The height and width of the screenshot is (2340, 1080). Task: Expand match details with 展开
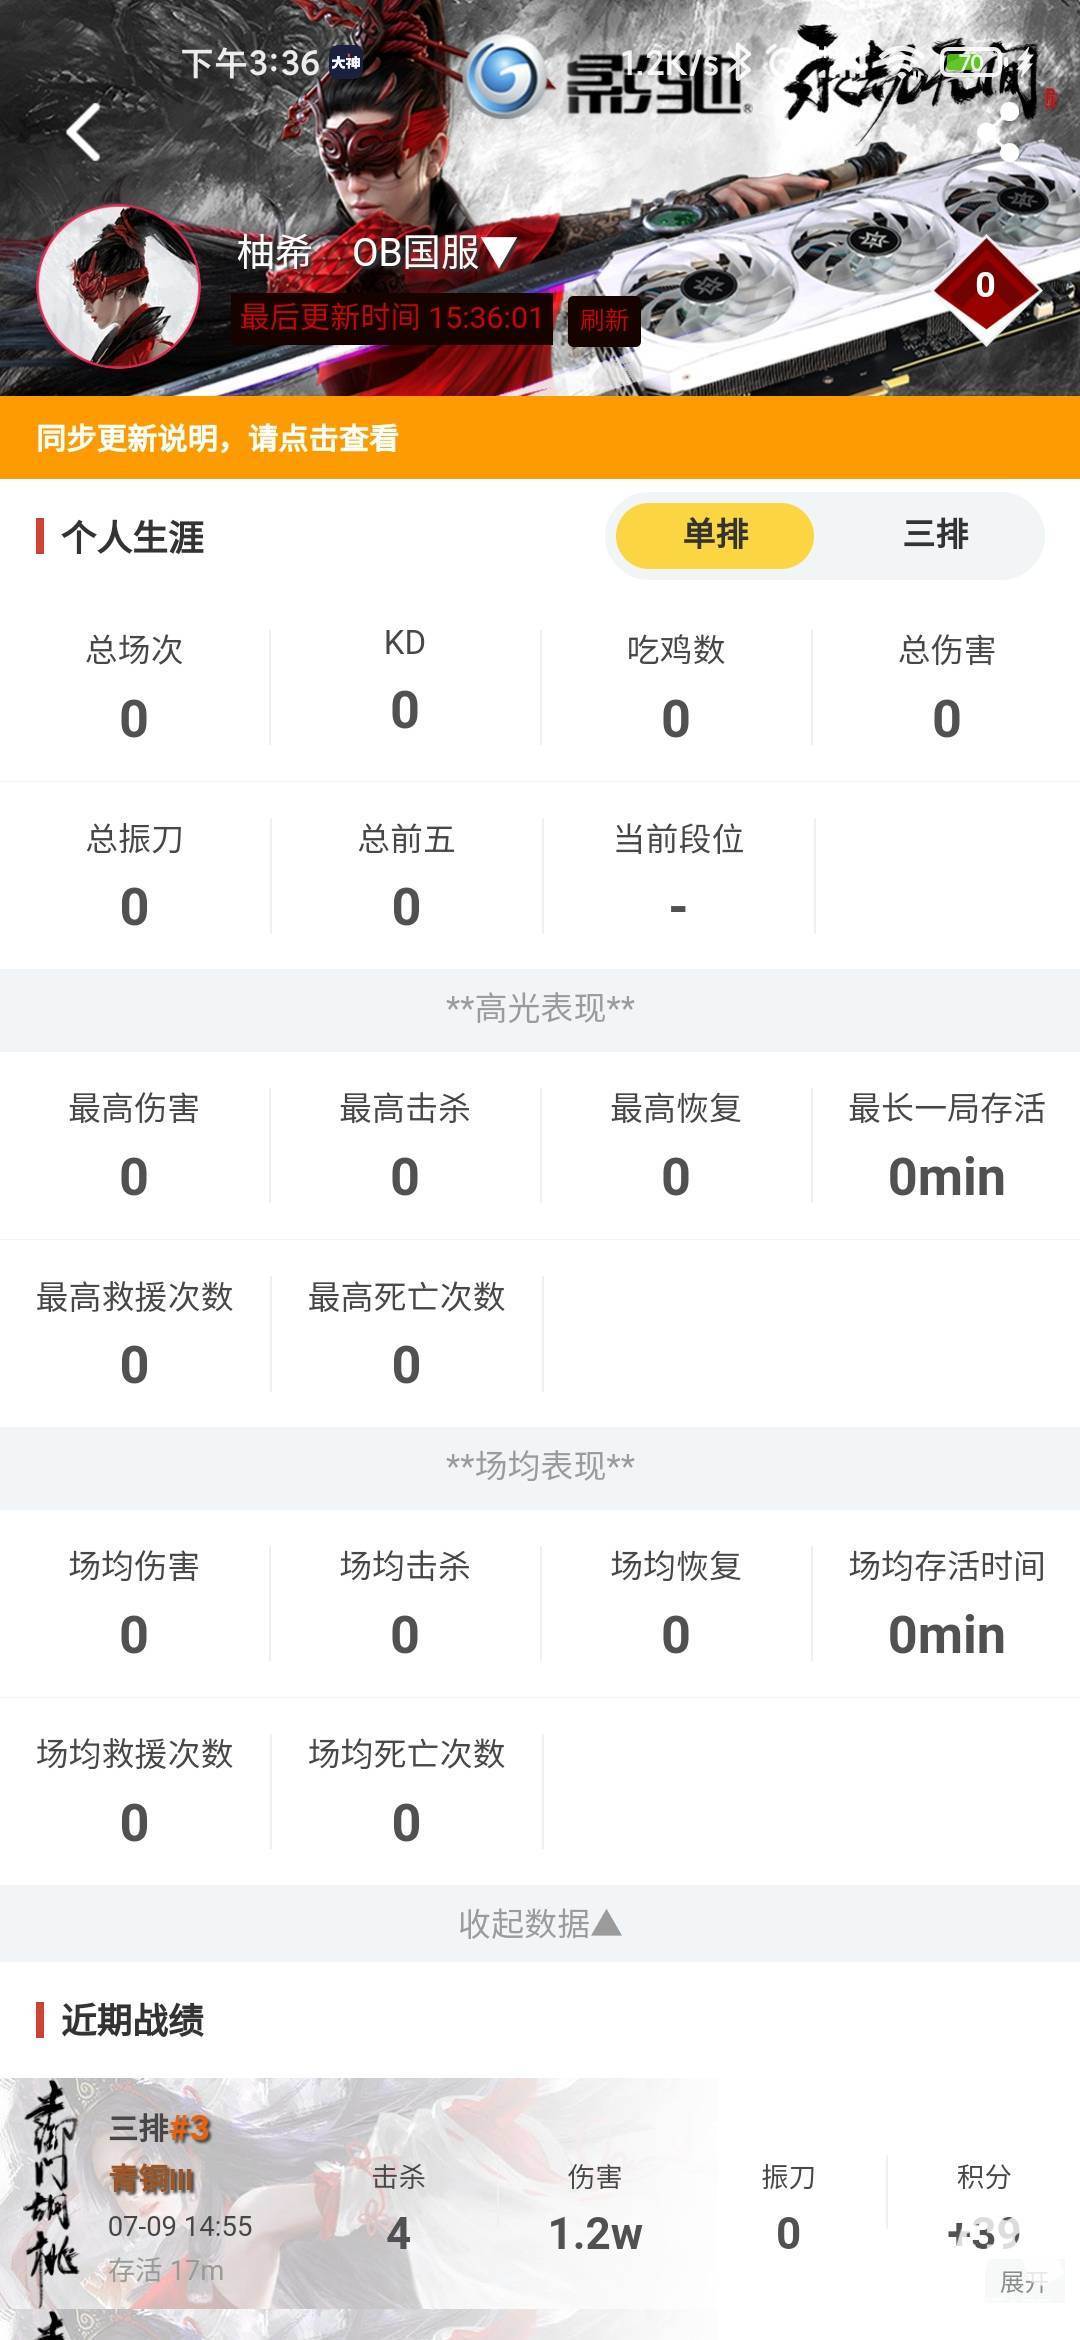[x=1023, y=2283]
